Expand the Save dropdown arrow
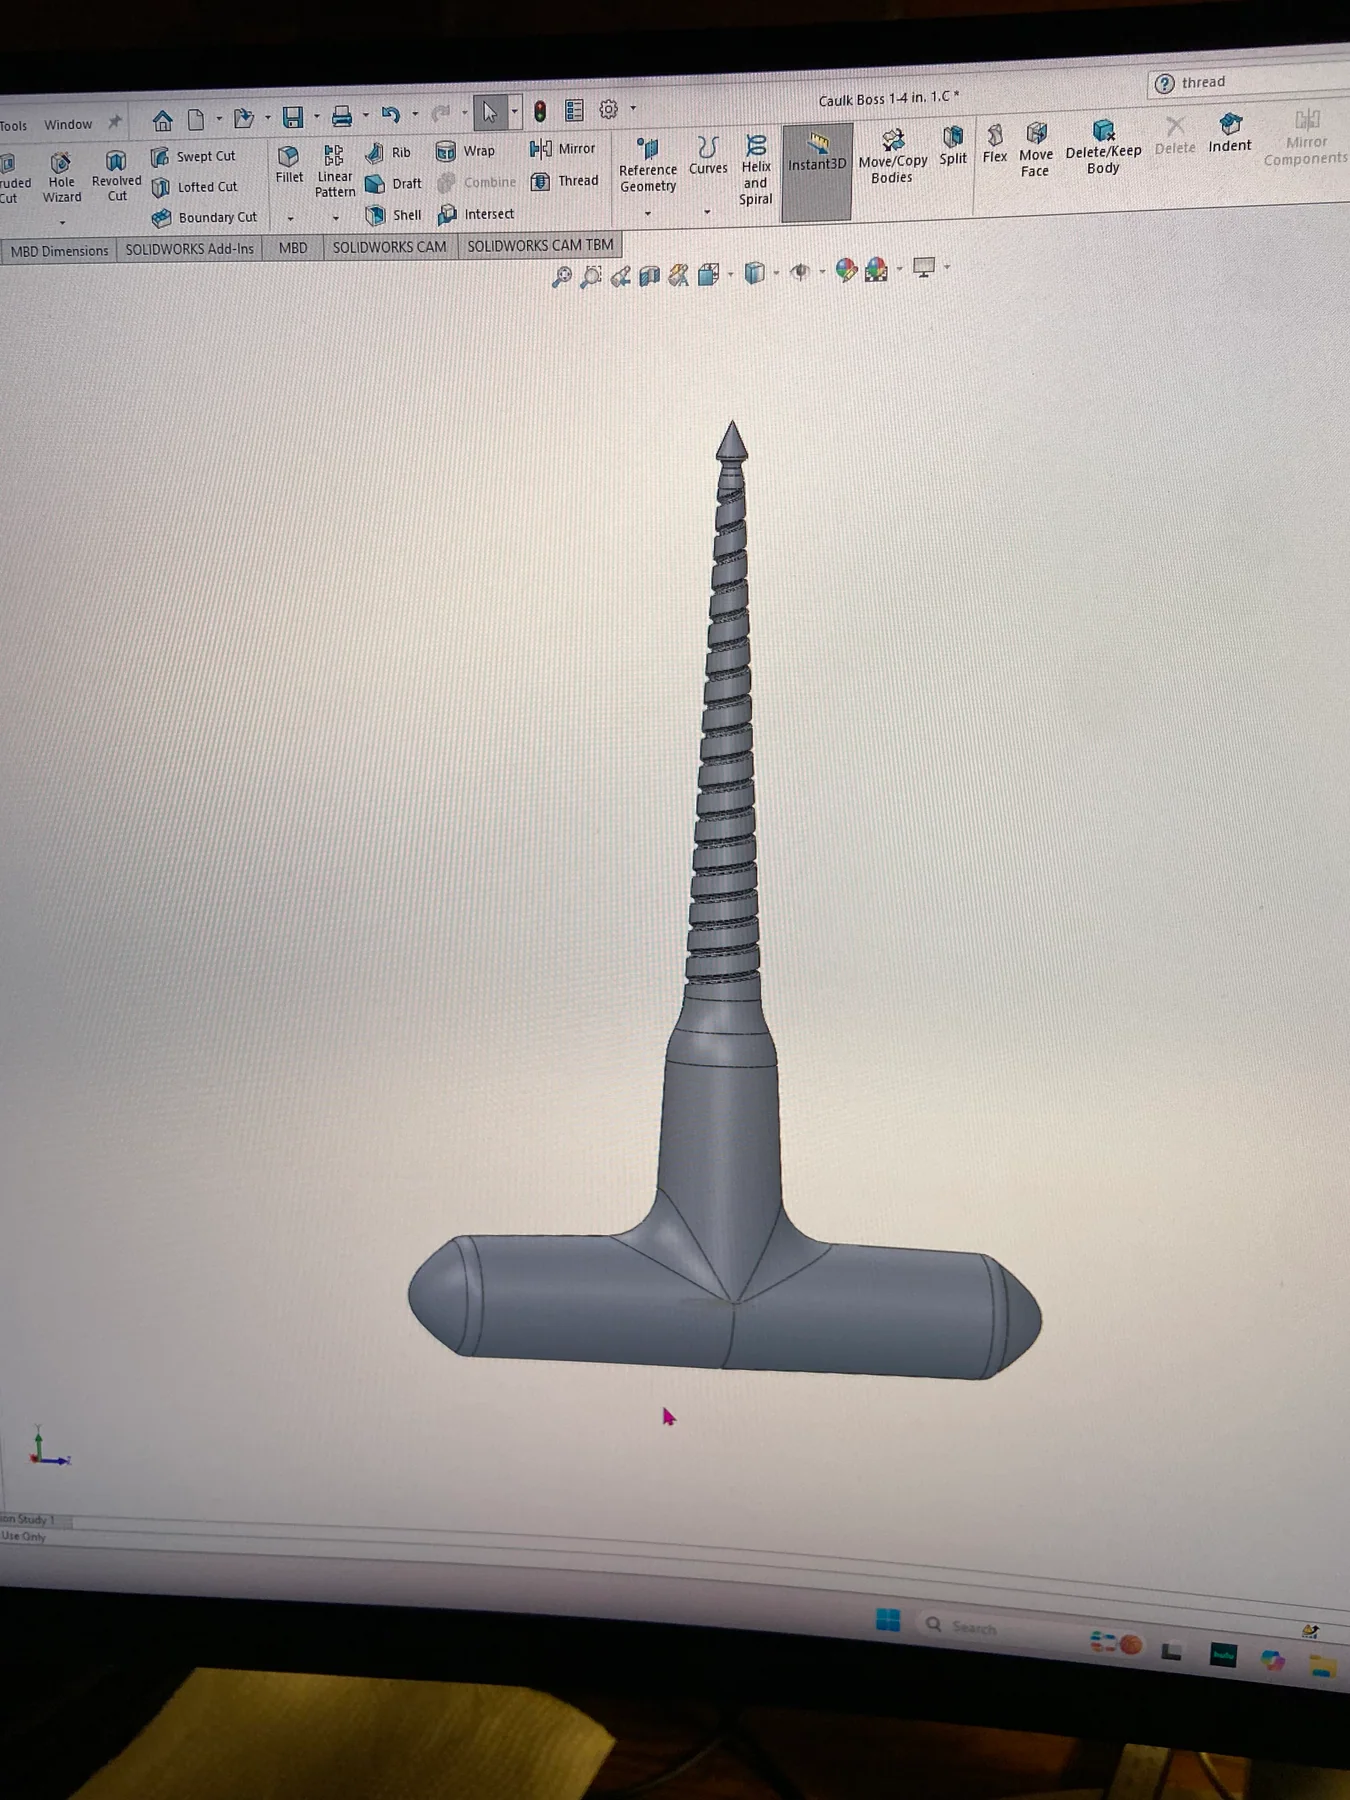Screen dimensions: 1350x1800 (x=316, y=117)
